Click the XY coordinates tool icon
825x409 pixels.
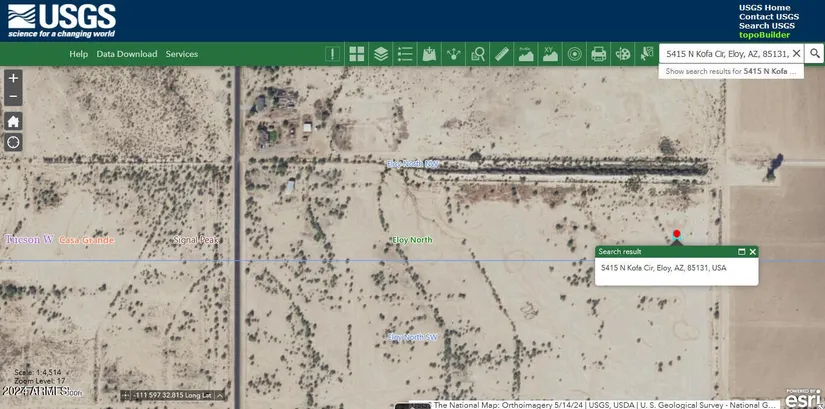[550, 54]
